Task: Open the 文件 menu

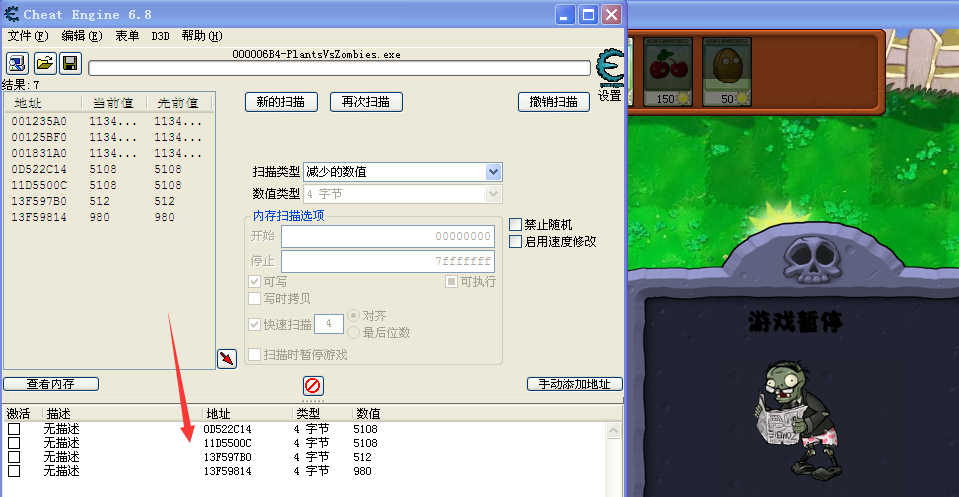Action: (28, 36)
